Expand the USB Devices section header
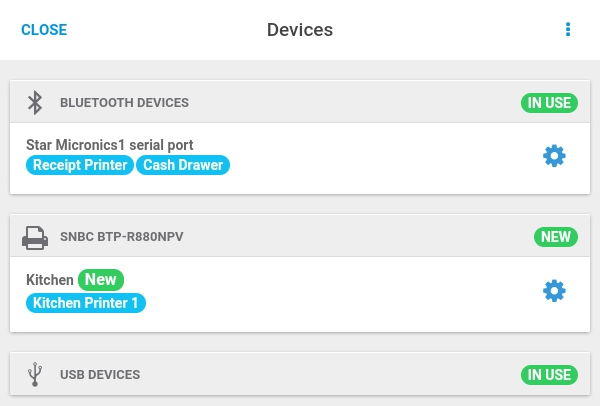Image resolution: width=600 pixels, height=406 pixels. pyautogui.click(x=300, y=374)
